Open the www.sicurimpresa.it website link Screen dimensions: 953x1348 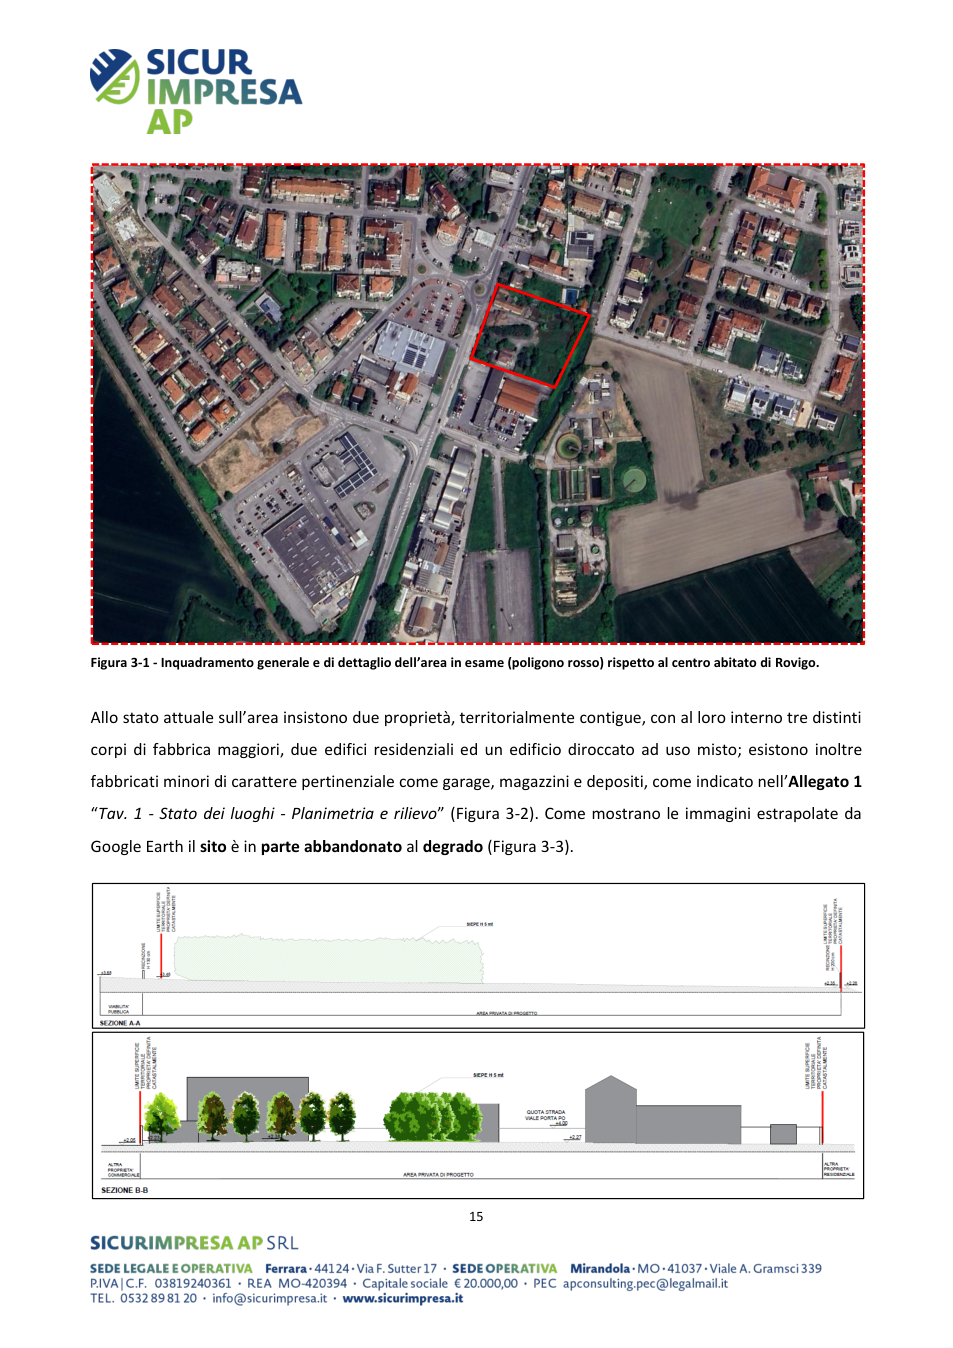403,1299
